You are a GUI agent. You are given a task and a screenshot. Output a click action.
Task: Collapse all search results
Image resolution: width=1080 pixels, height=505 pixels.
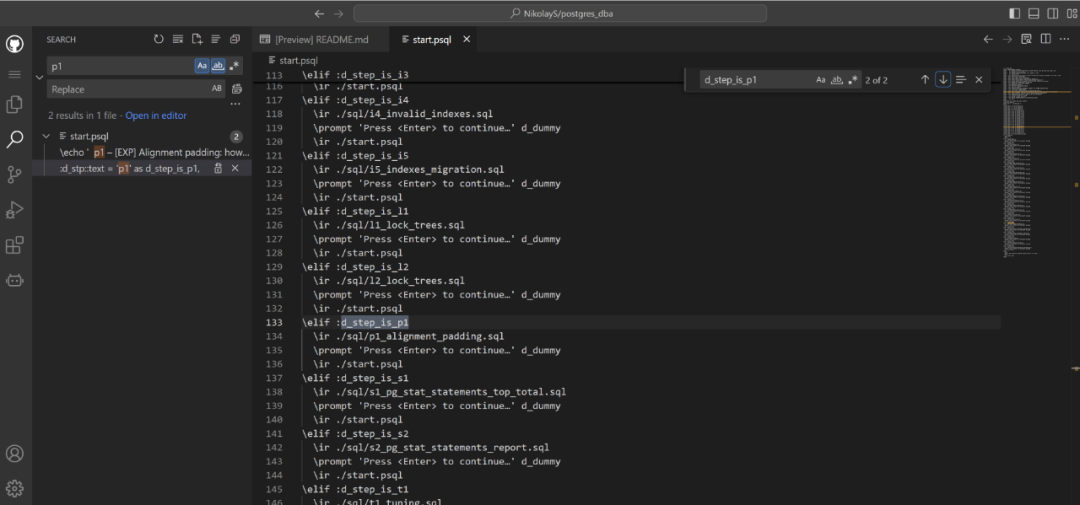[x=235, y=39]
